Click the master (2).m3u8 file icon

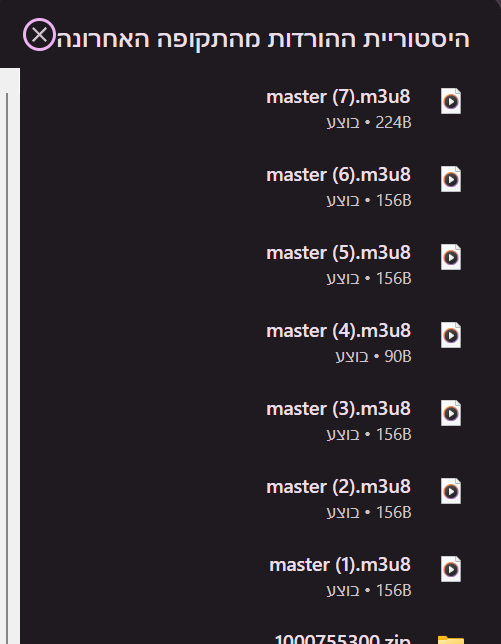click(451, 491)
